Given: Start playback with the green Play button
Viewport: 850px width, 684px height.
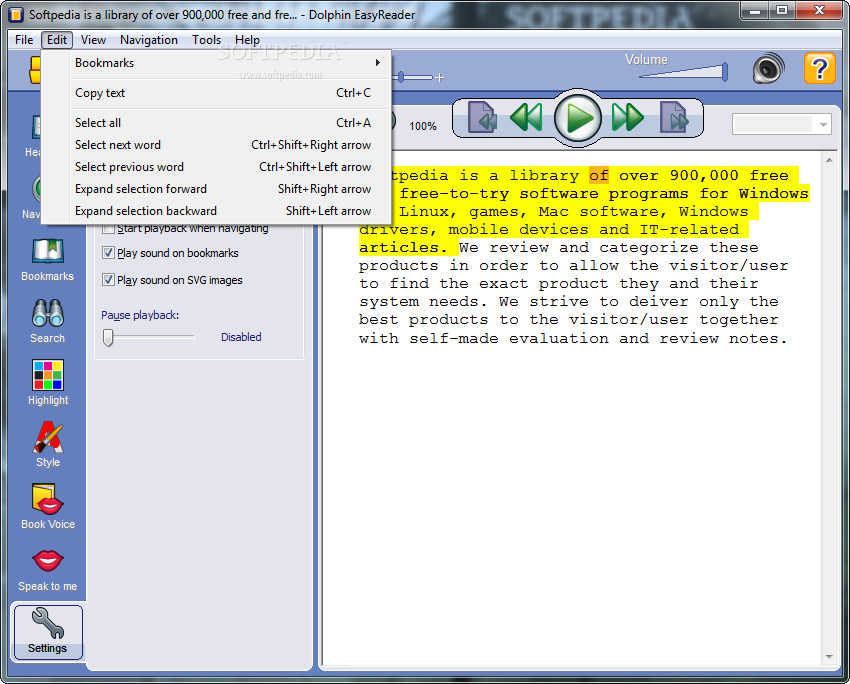Looking at the screenshot, I should coord(578,118).
